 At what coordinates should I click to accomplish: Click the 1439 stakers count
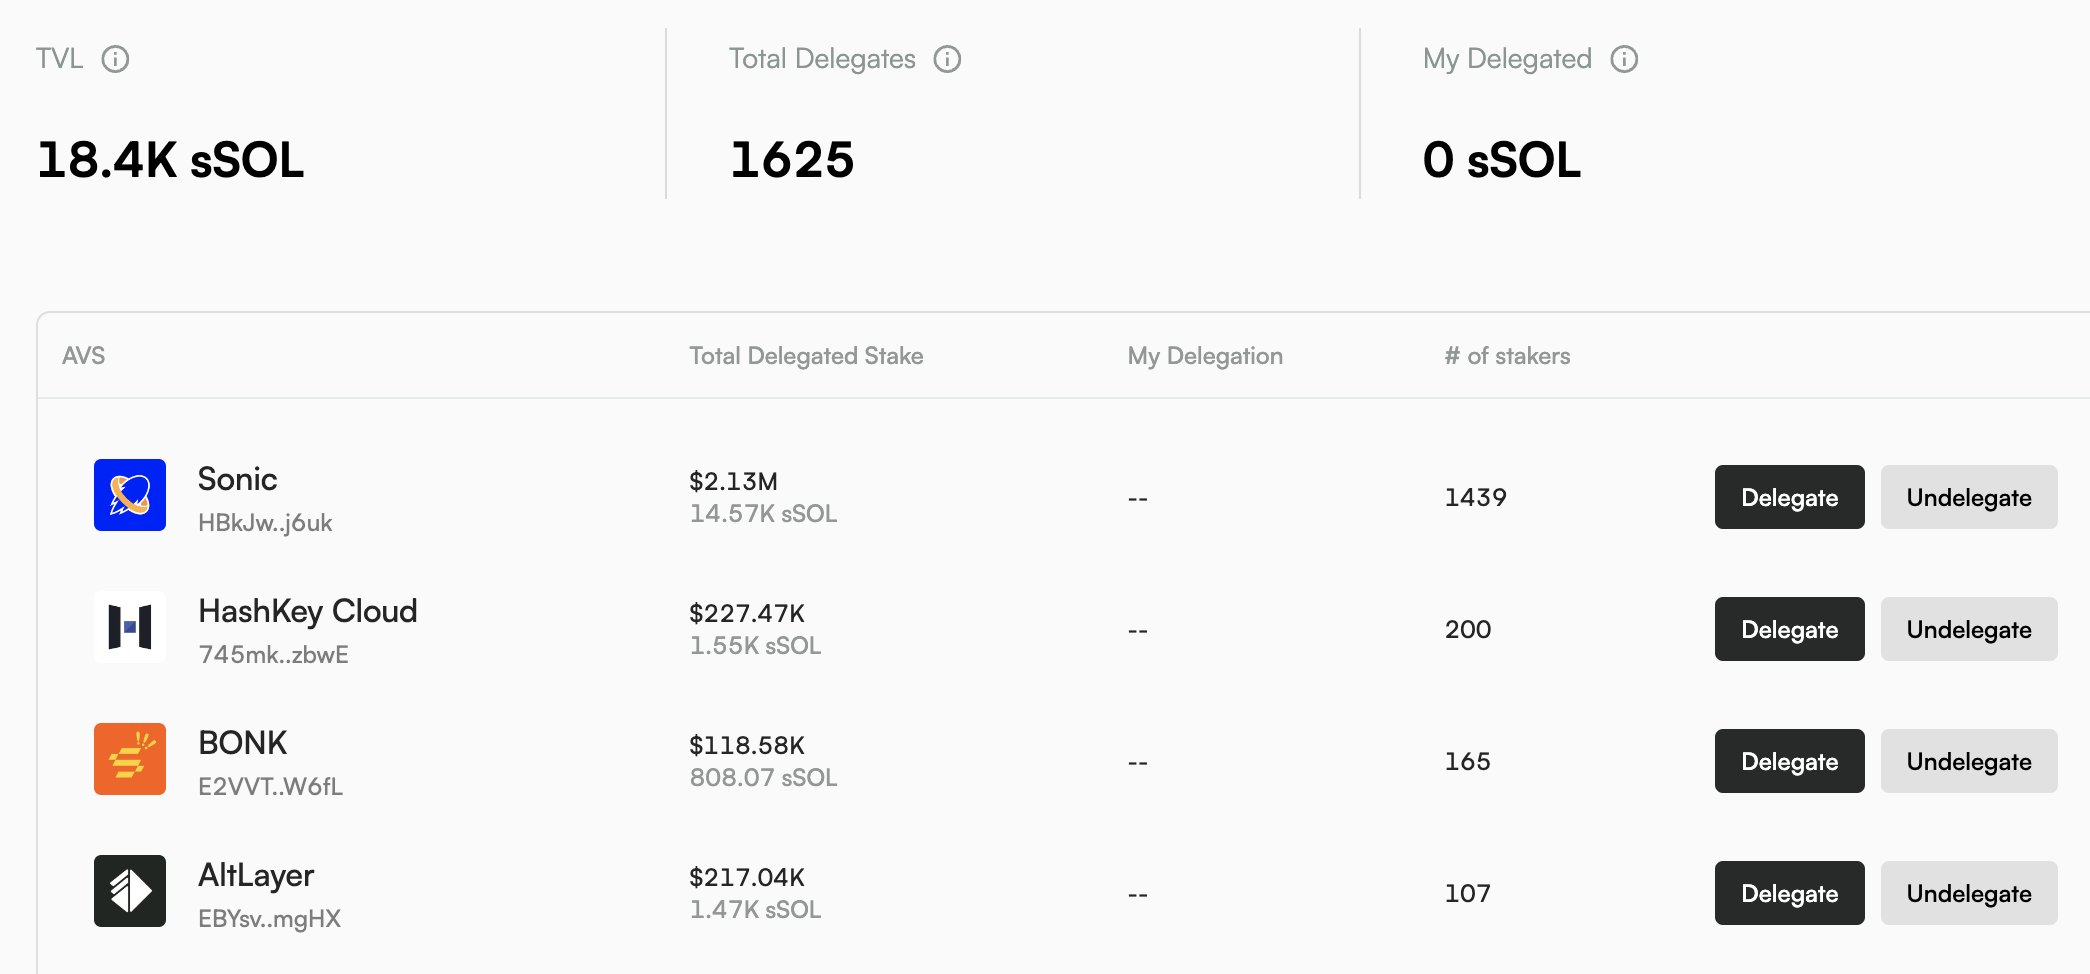[x=1475, y=498]
